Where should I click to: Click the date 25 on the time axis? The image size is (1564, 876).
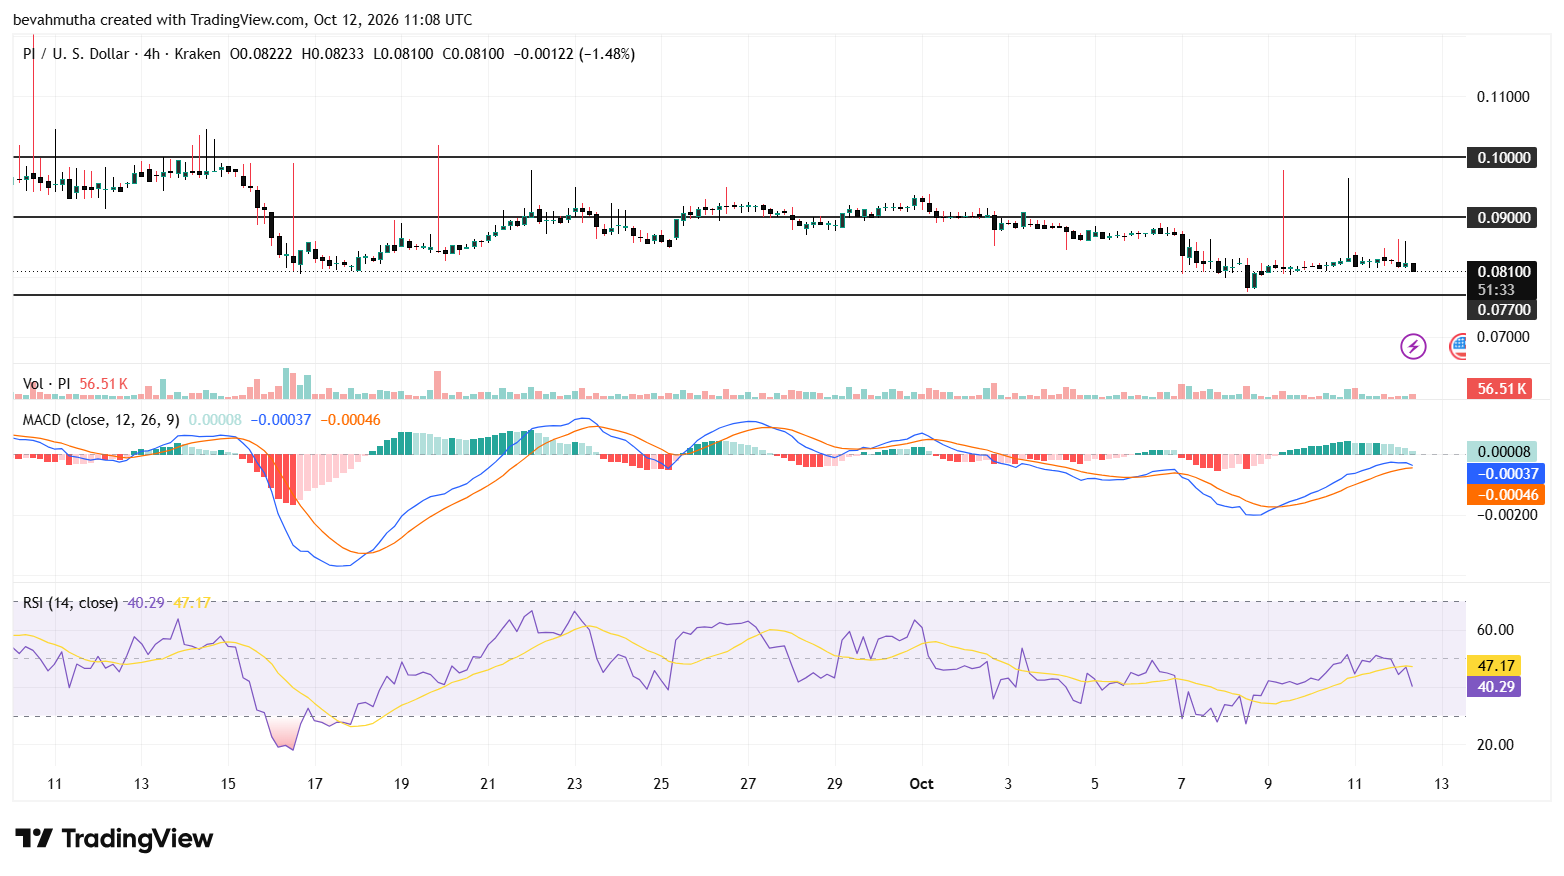(x=661, y=784)
